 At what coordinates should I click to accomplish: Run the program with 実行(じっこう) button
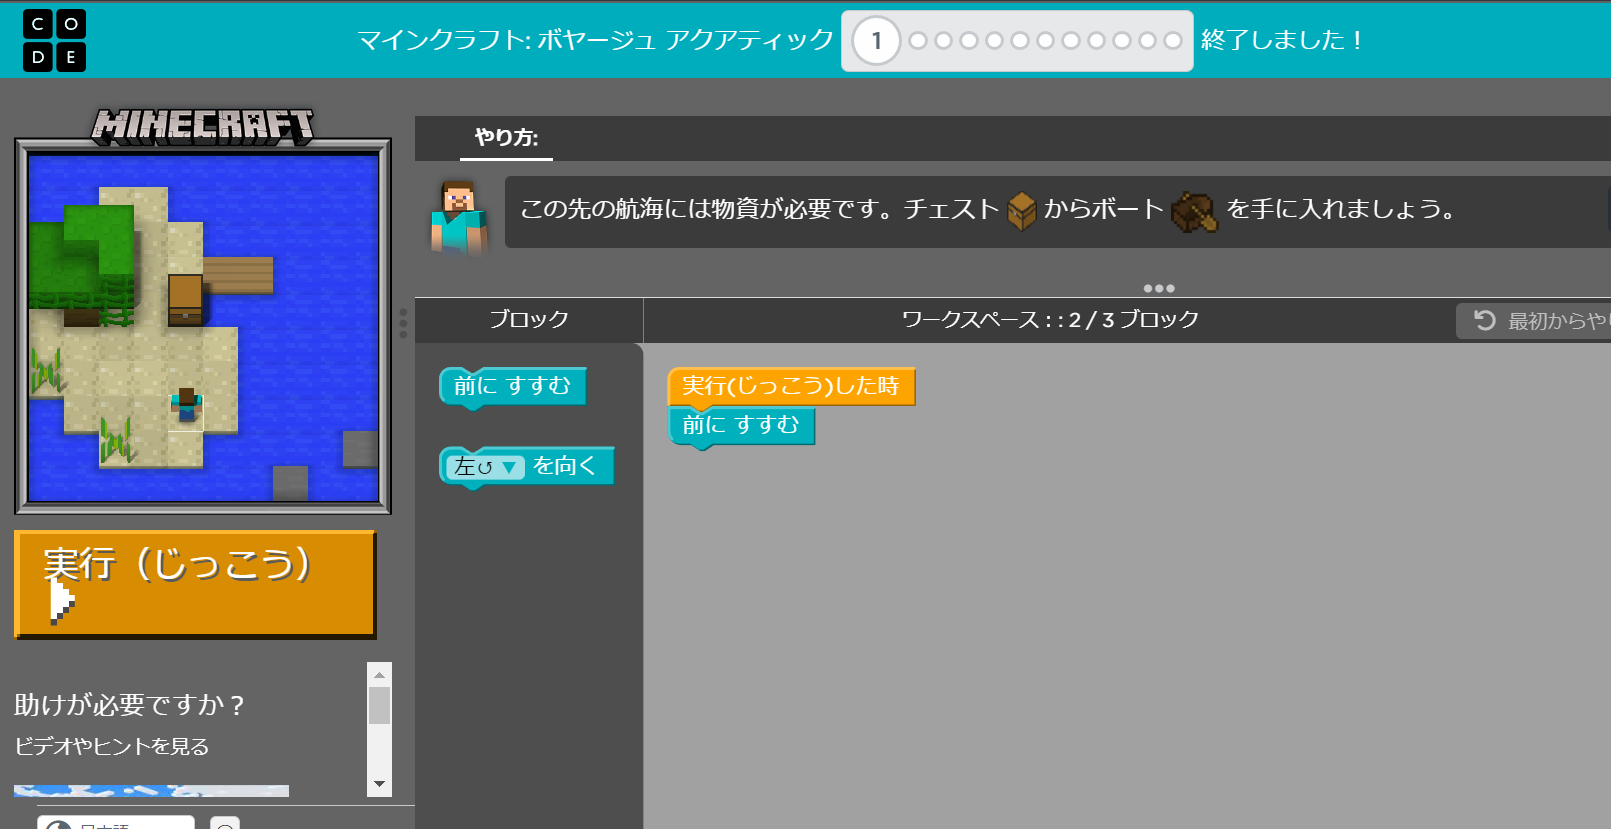[x=195, y=584]
